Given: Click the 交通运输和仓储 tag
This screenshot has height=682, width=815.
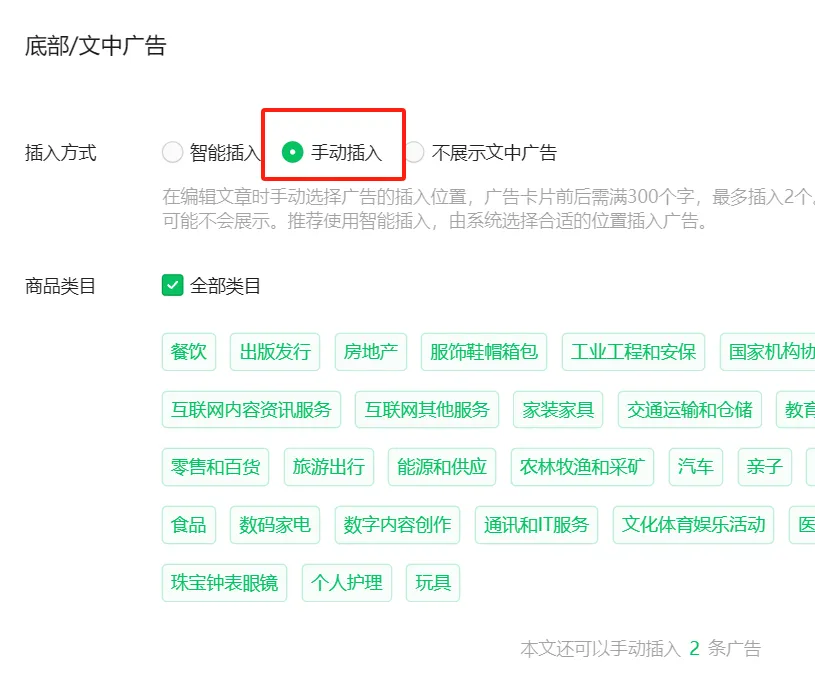Looking at the screenshot, I should point(690,410).
